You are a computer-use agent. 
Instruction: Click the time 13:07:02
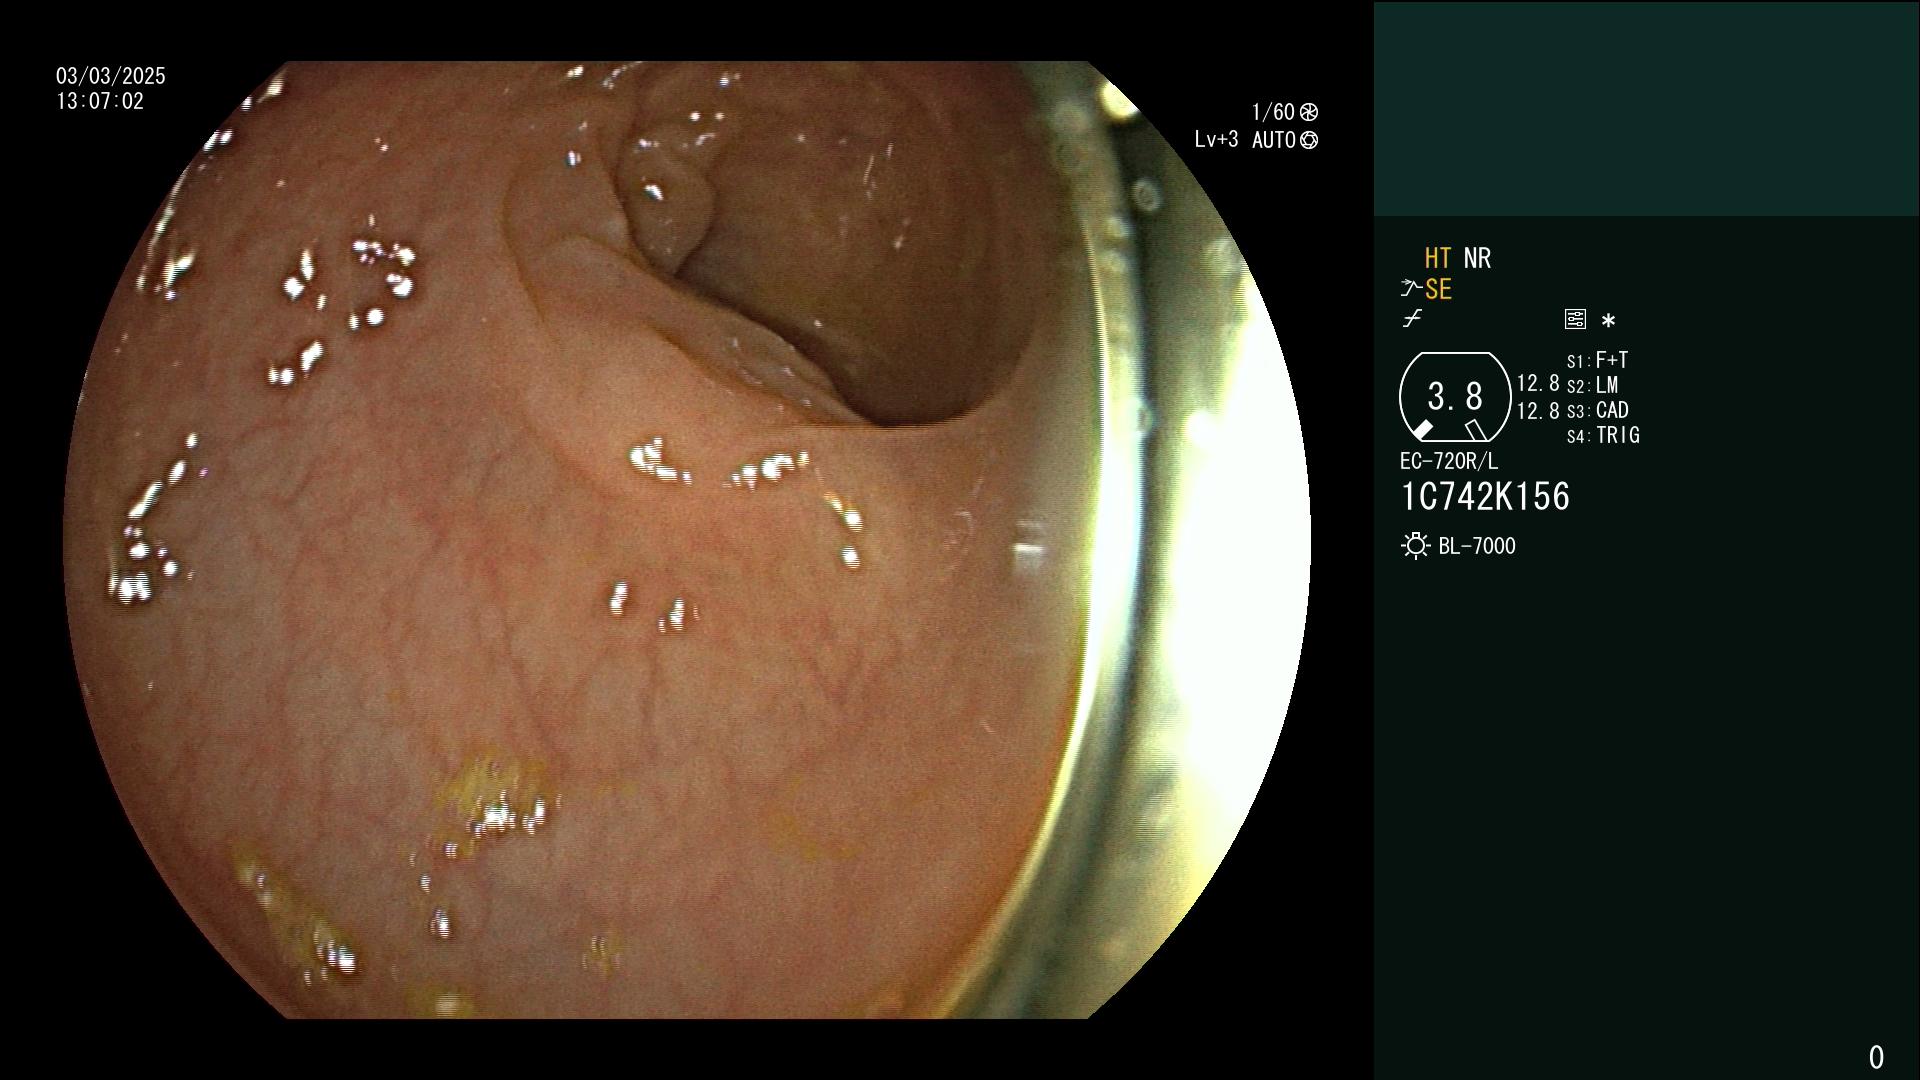[x=100, y=102]
